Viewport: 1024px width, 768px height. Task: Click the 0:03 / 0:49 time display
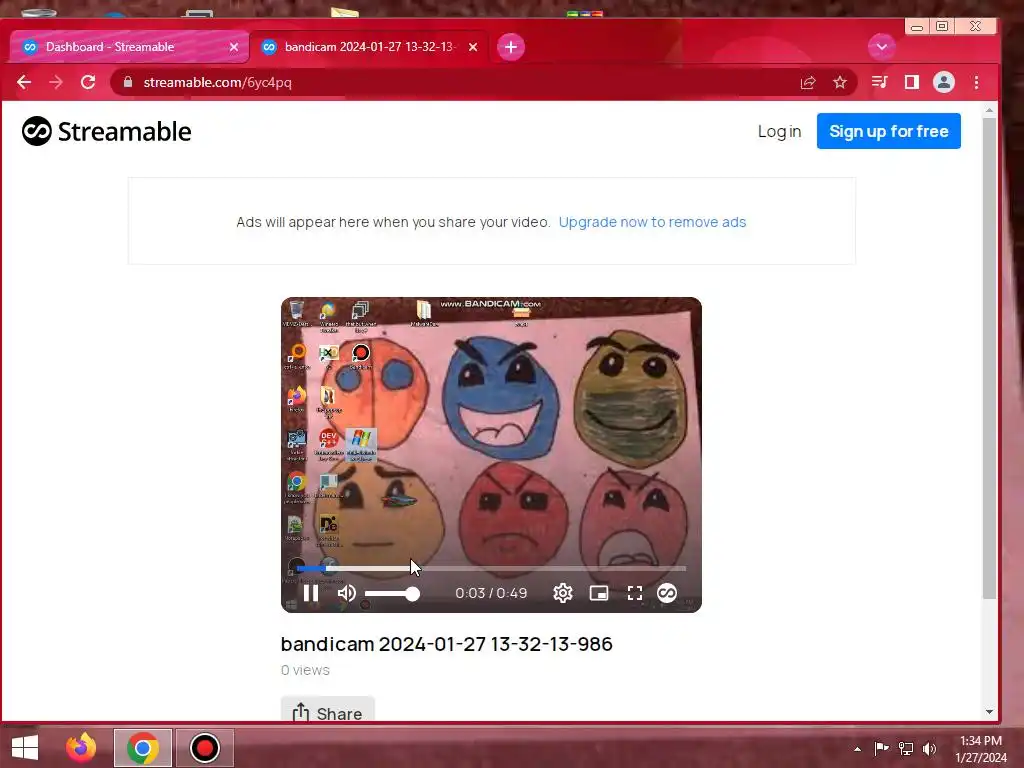click(491, 593)
